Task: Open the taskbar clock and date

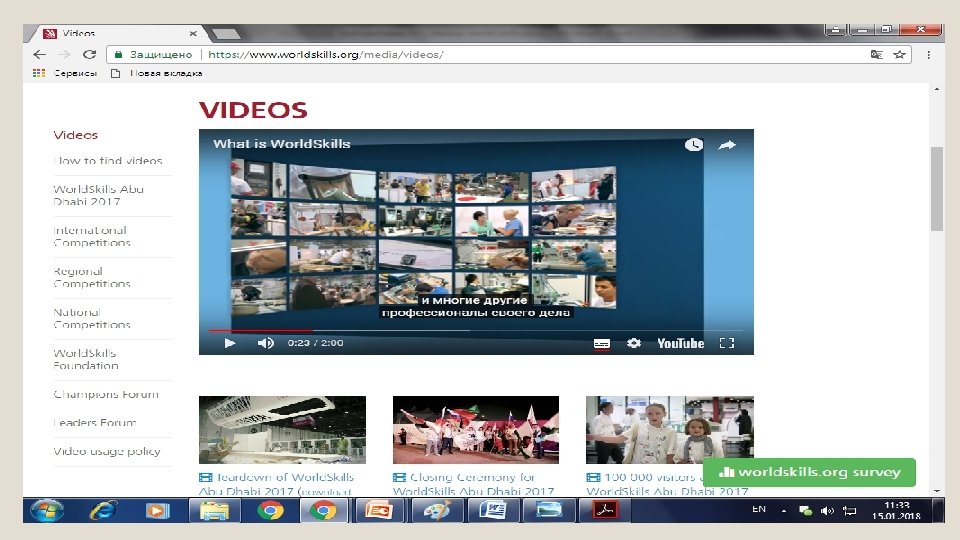Action: pos(896,511)
